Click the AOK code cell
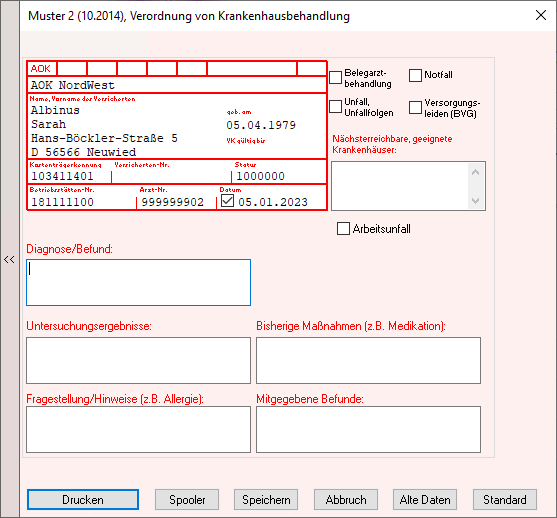Screen dimensions: 557x518 (x=42, y=69)
